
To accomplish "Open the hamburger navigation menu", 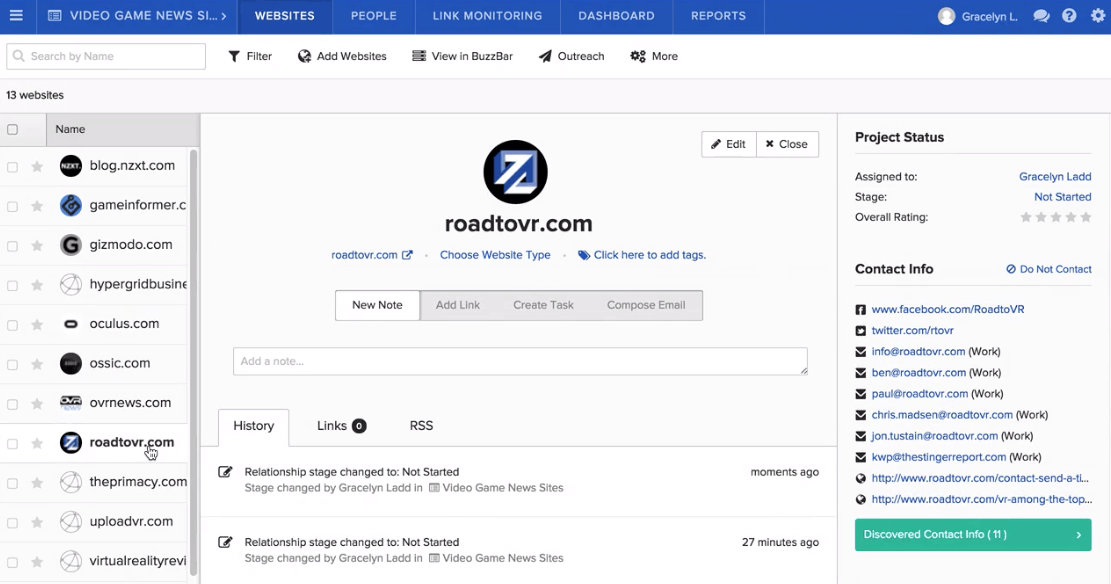I will pos(16,16).
